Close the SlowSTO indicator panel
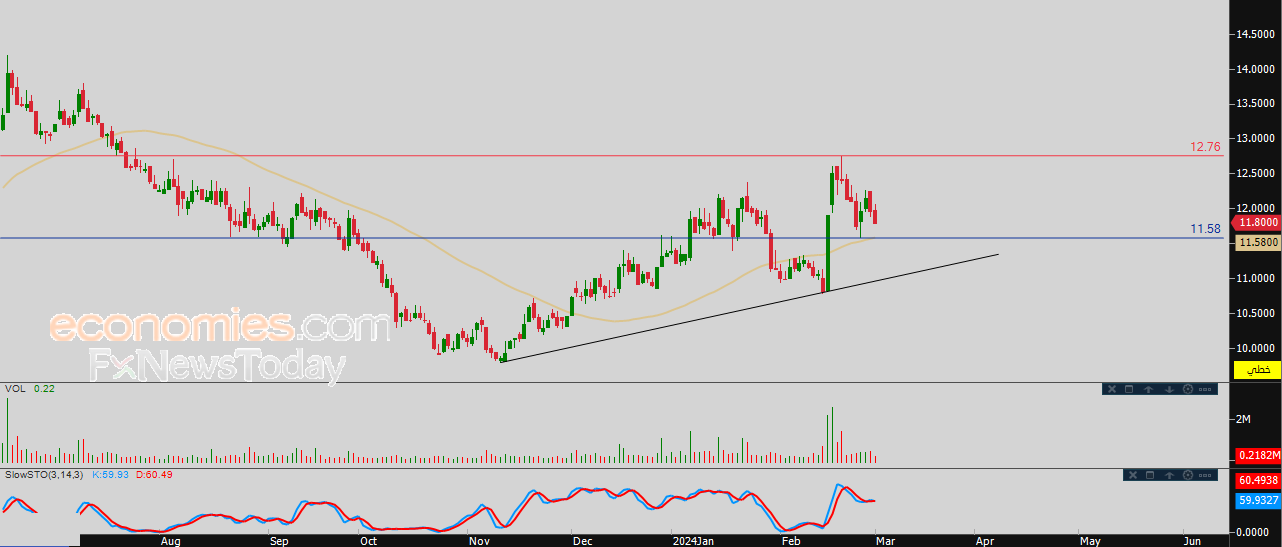 point(1133,475)
